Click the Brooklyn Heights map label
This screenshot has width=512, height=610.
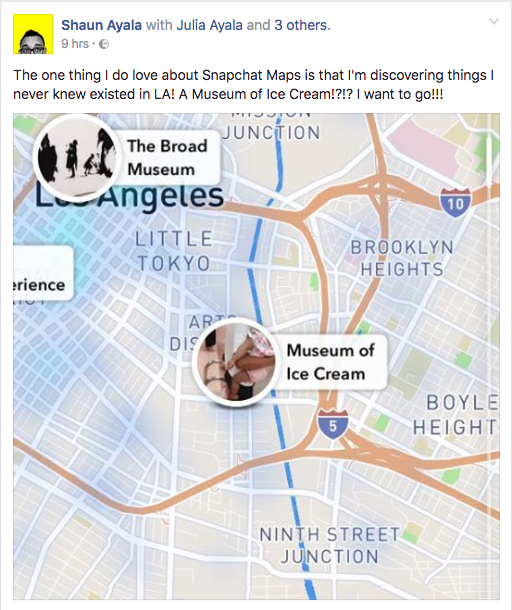pyautogui.click(x=402, y=258)
